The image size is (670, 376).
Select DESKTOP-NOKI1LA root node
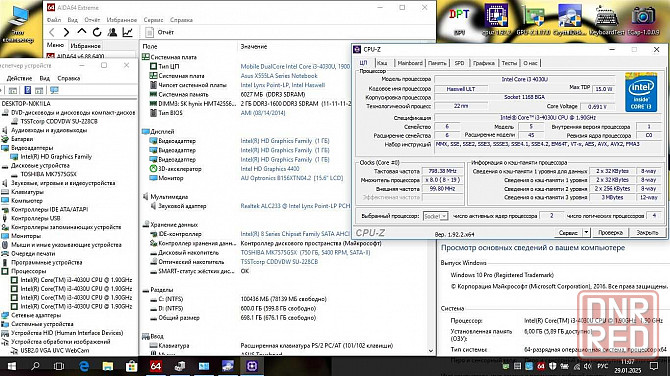26,103
